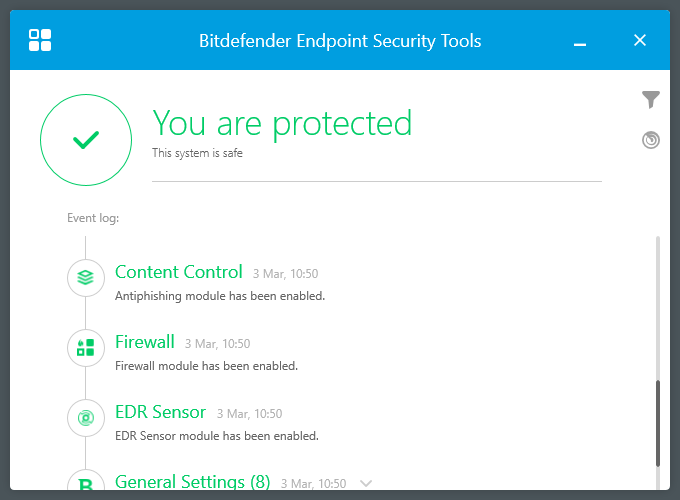Open the modules grid icon in title bar
680x500 pixels.
pos(40,40)
